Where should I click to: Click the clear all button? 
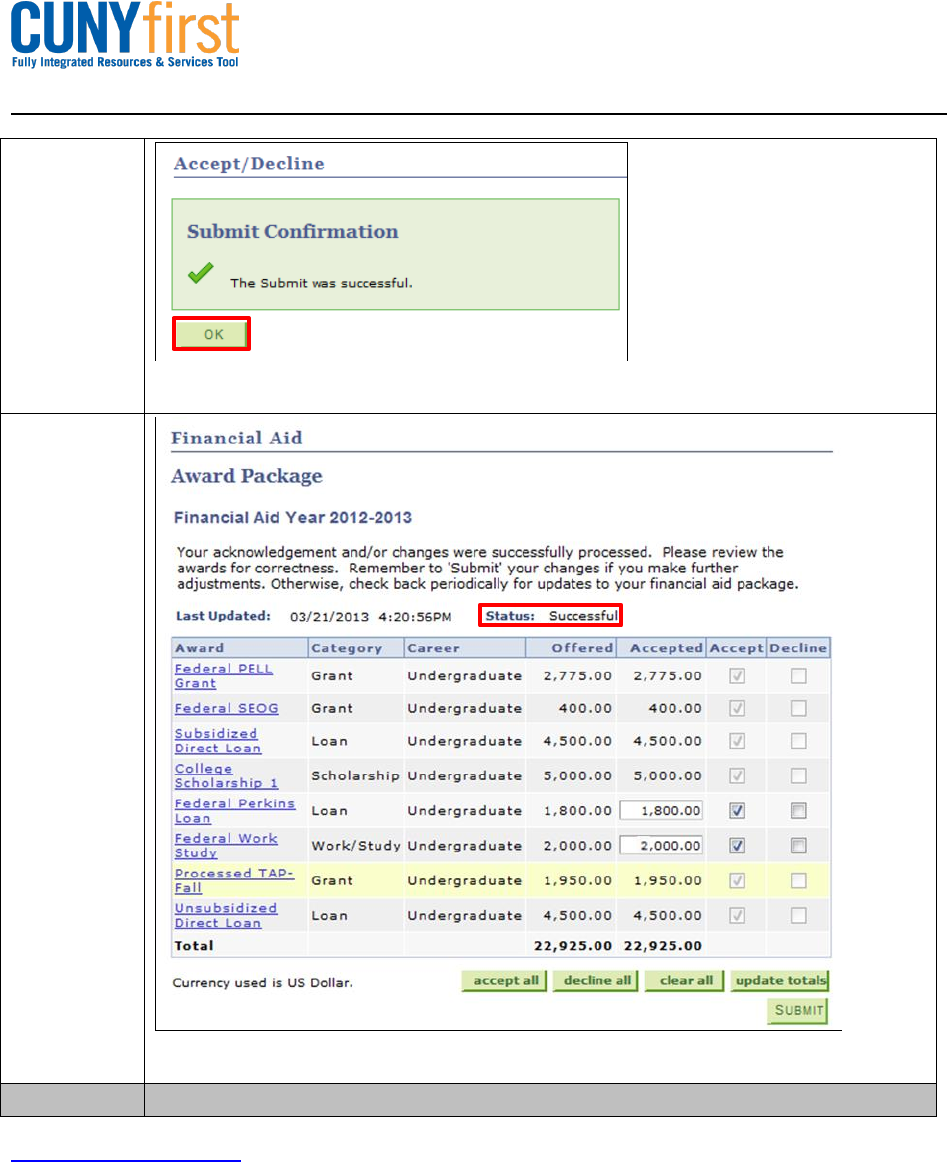pyautogui.click(x=685, y=980)
